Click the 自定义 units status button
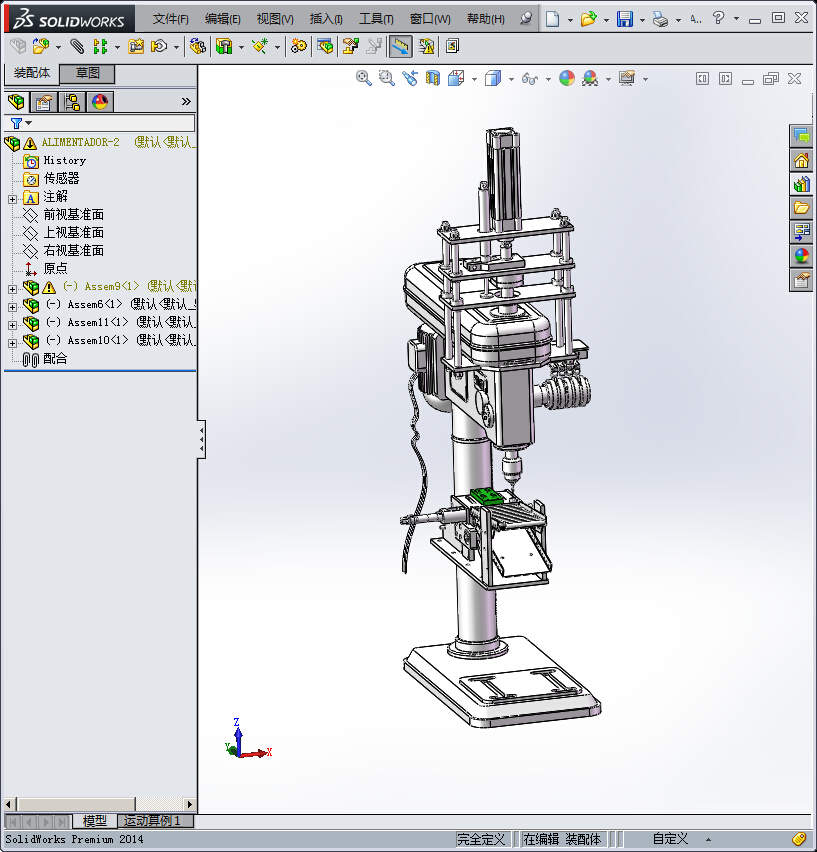This screenshot has height=852, width=817. 670,839
